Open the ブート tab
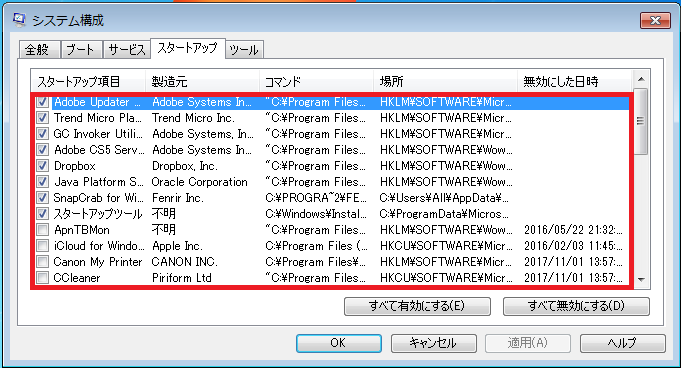This screenshot has height=368, width=681. click(81, 50)
